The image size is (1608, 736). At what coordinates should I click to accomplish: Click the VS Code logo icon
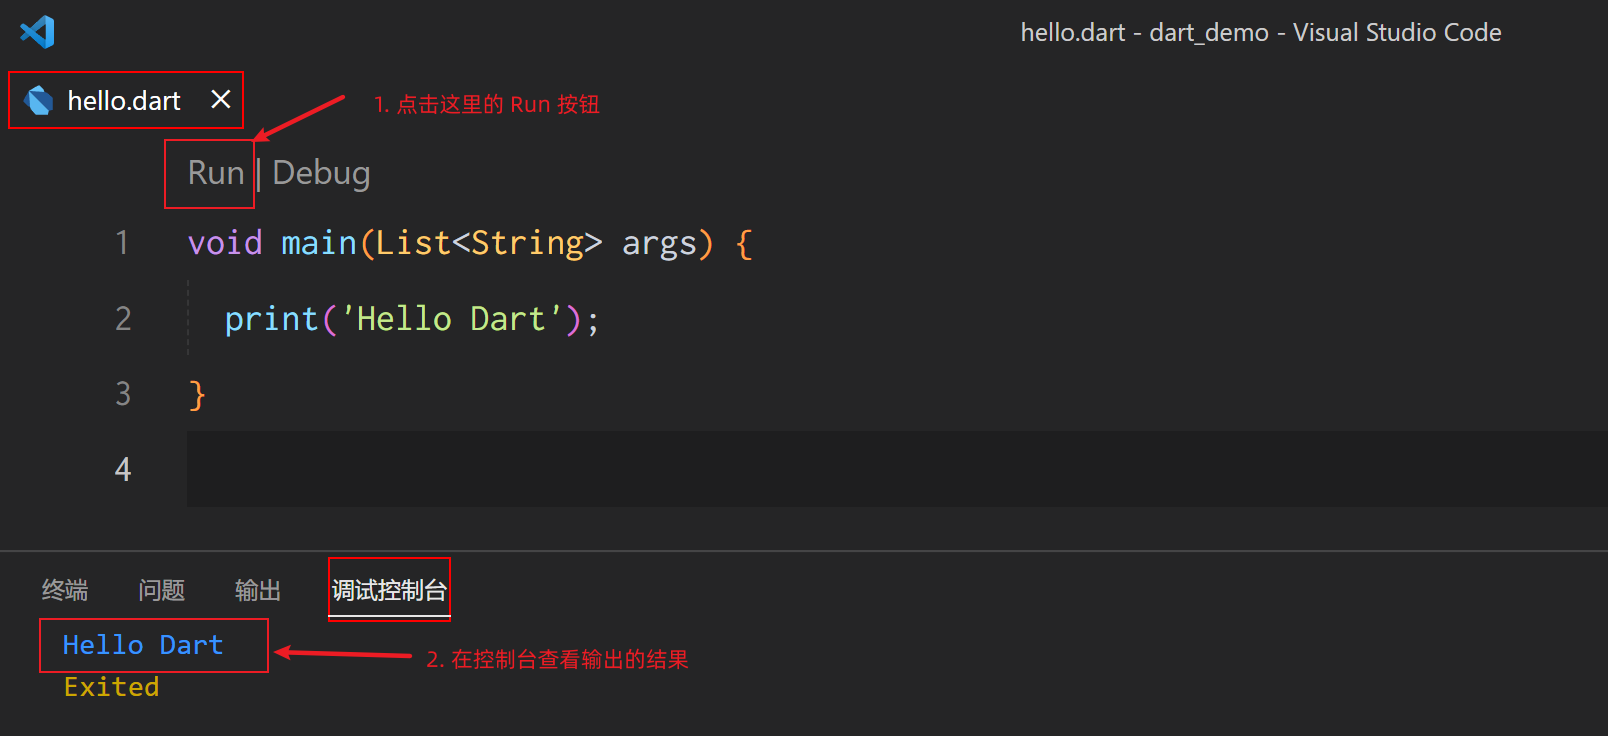click(x=37, y=32)
